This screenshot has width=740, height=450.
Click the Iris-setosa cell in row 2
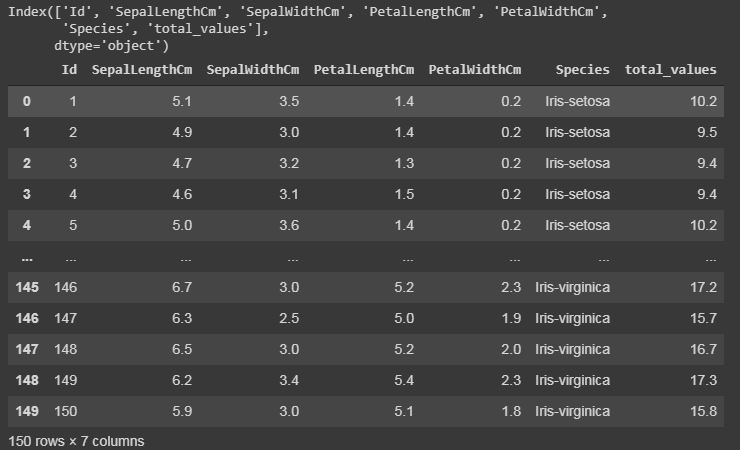click(577, 163)
